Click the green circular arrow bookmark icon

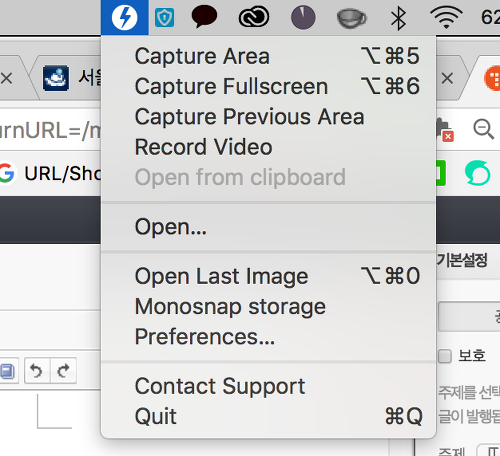click(477, 173)
